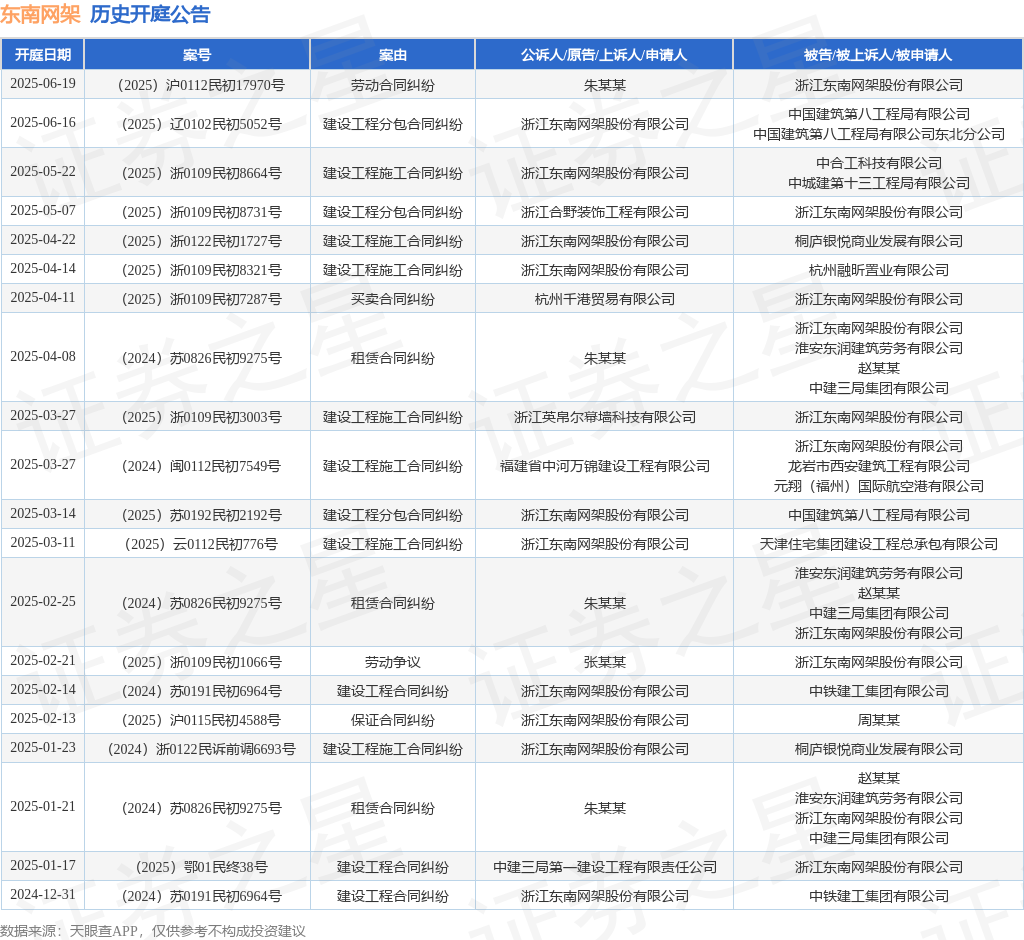Click 中国建筑第八工程局有限公司东北分公司 defendant text

878,134
